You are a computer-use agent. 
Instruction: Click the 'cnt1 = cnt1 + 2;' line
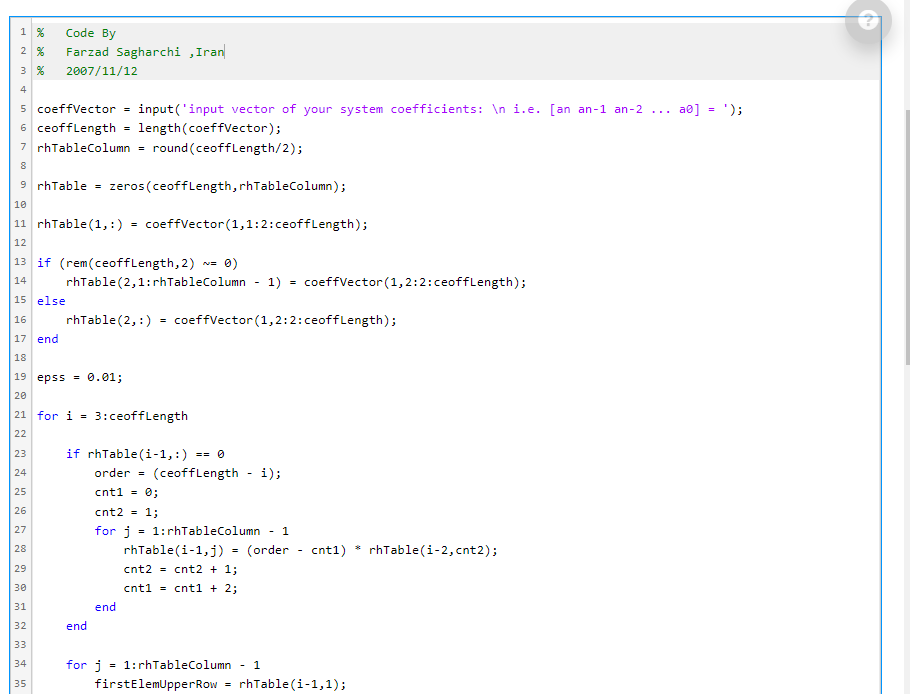click(x=180, y=588)
